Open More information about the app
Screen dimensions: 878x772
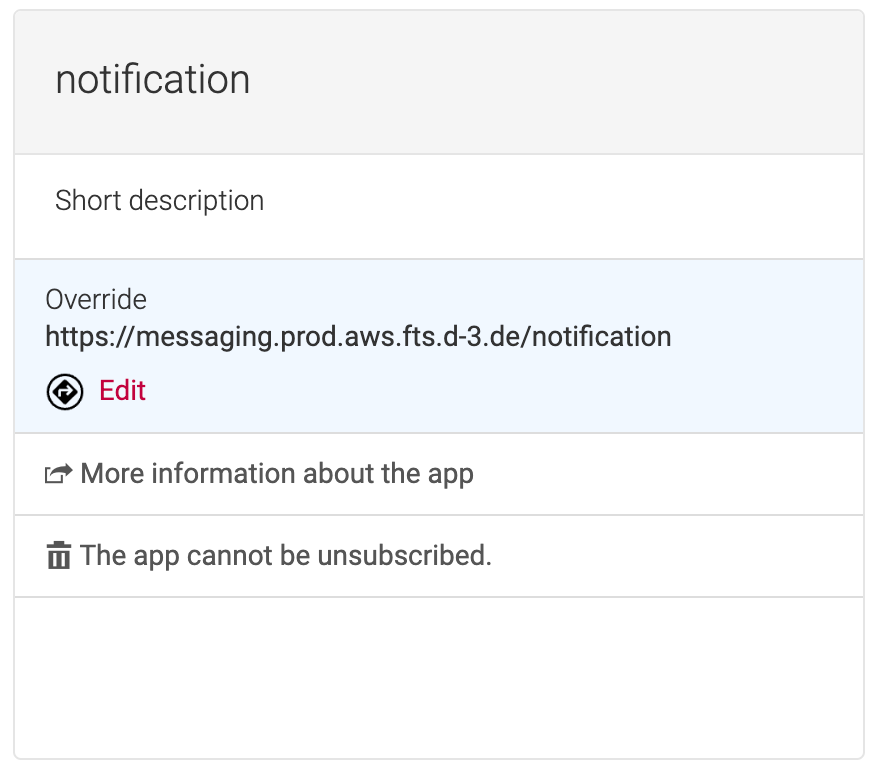click(276, 474)
